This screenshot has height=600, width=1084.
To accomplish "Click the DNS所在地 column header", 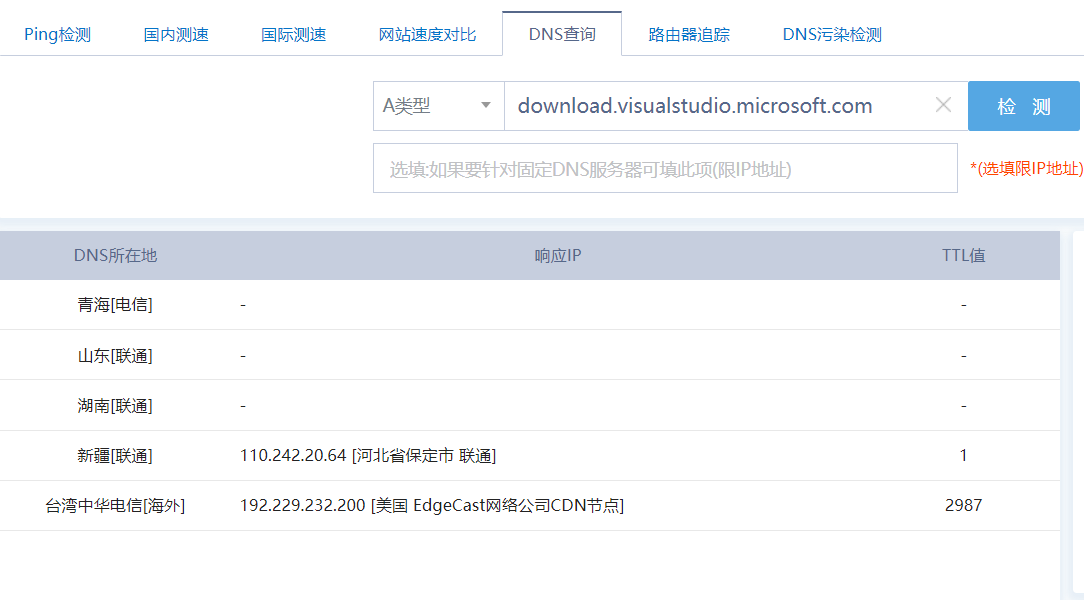I will click(x=115, y=256).
